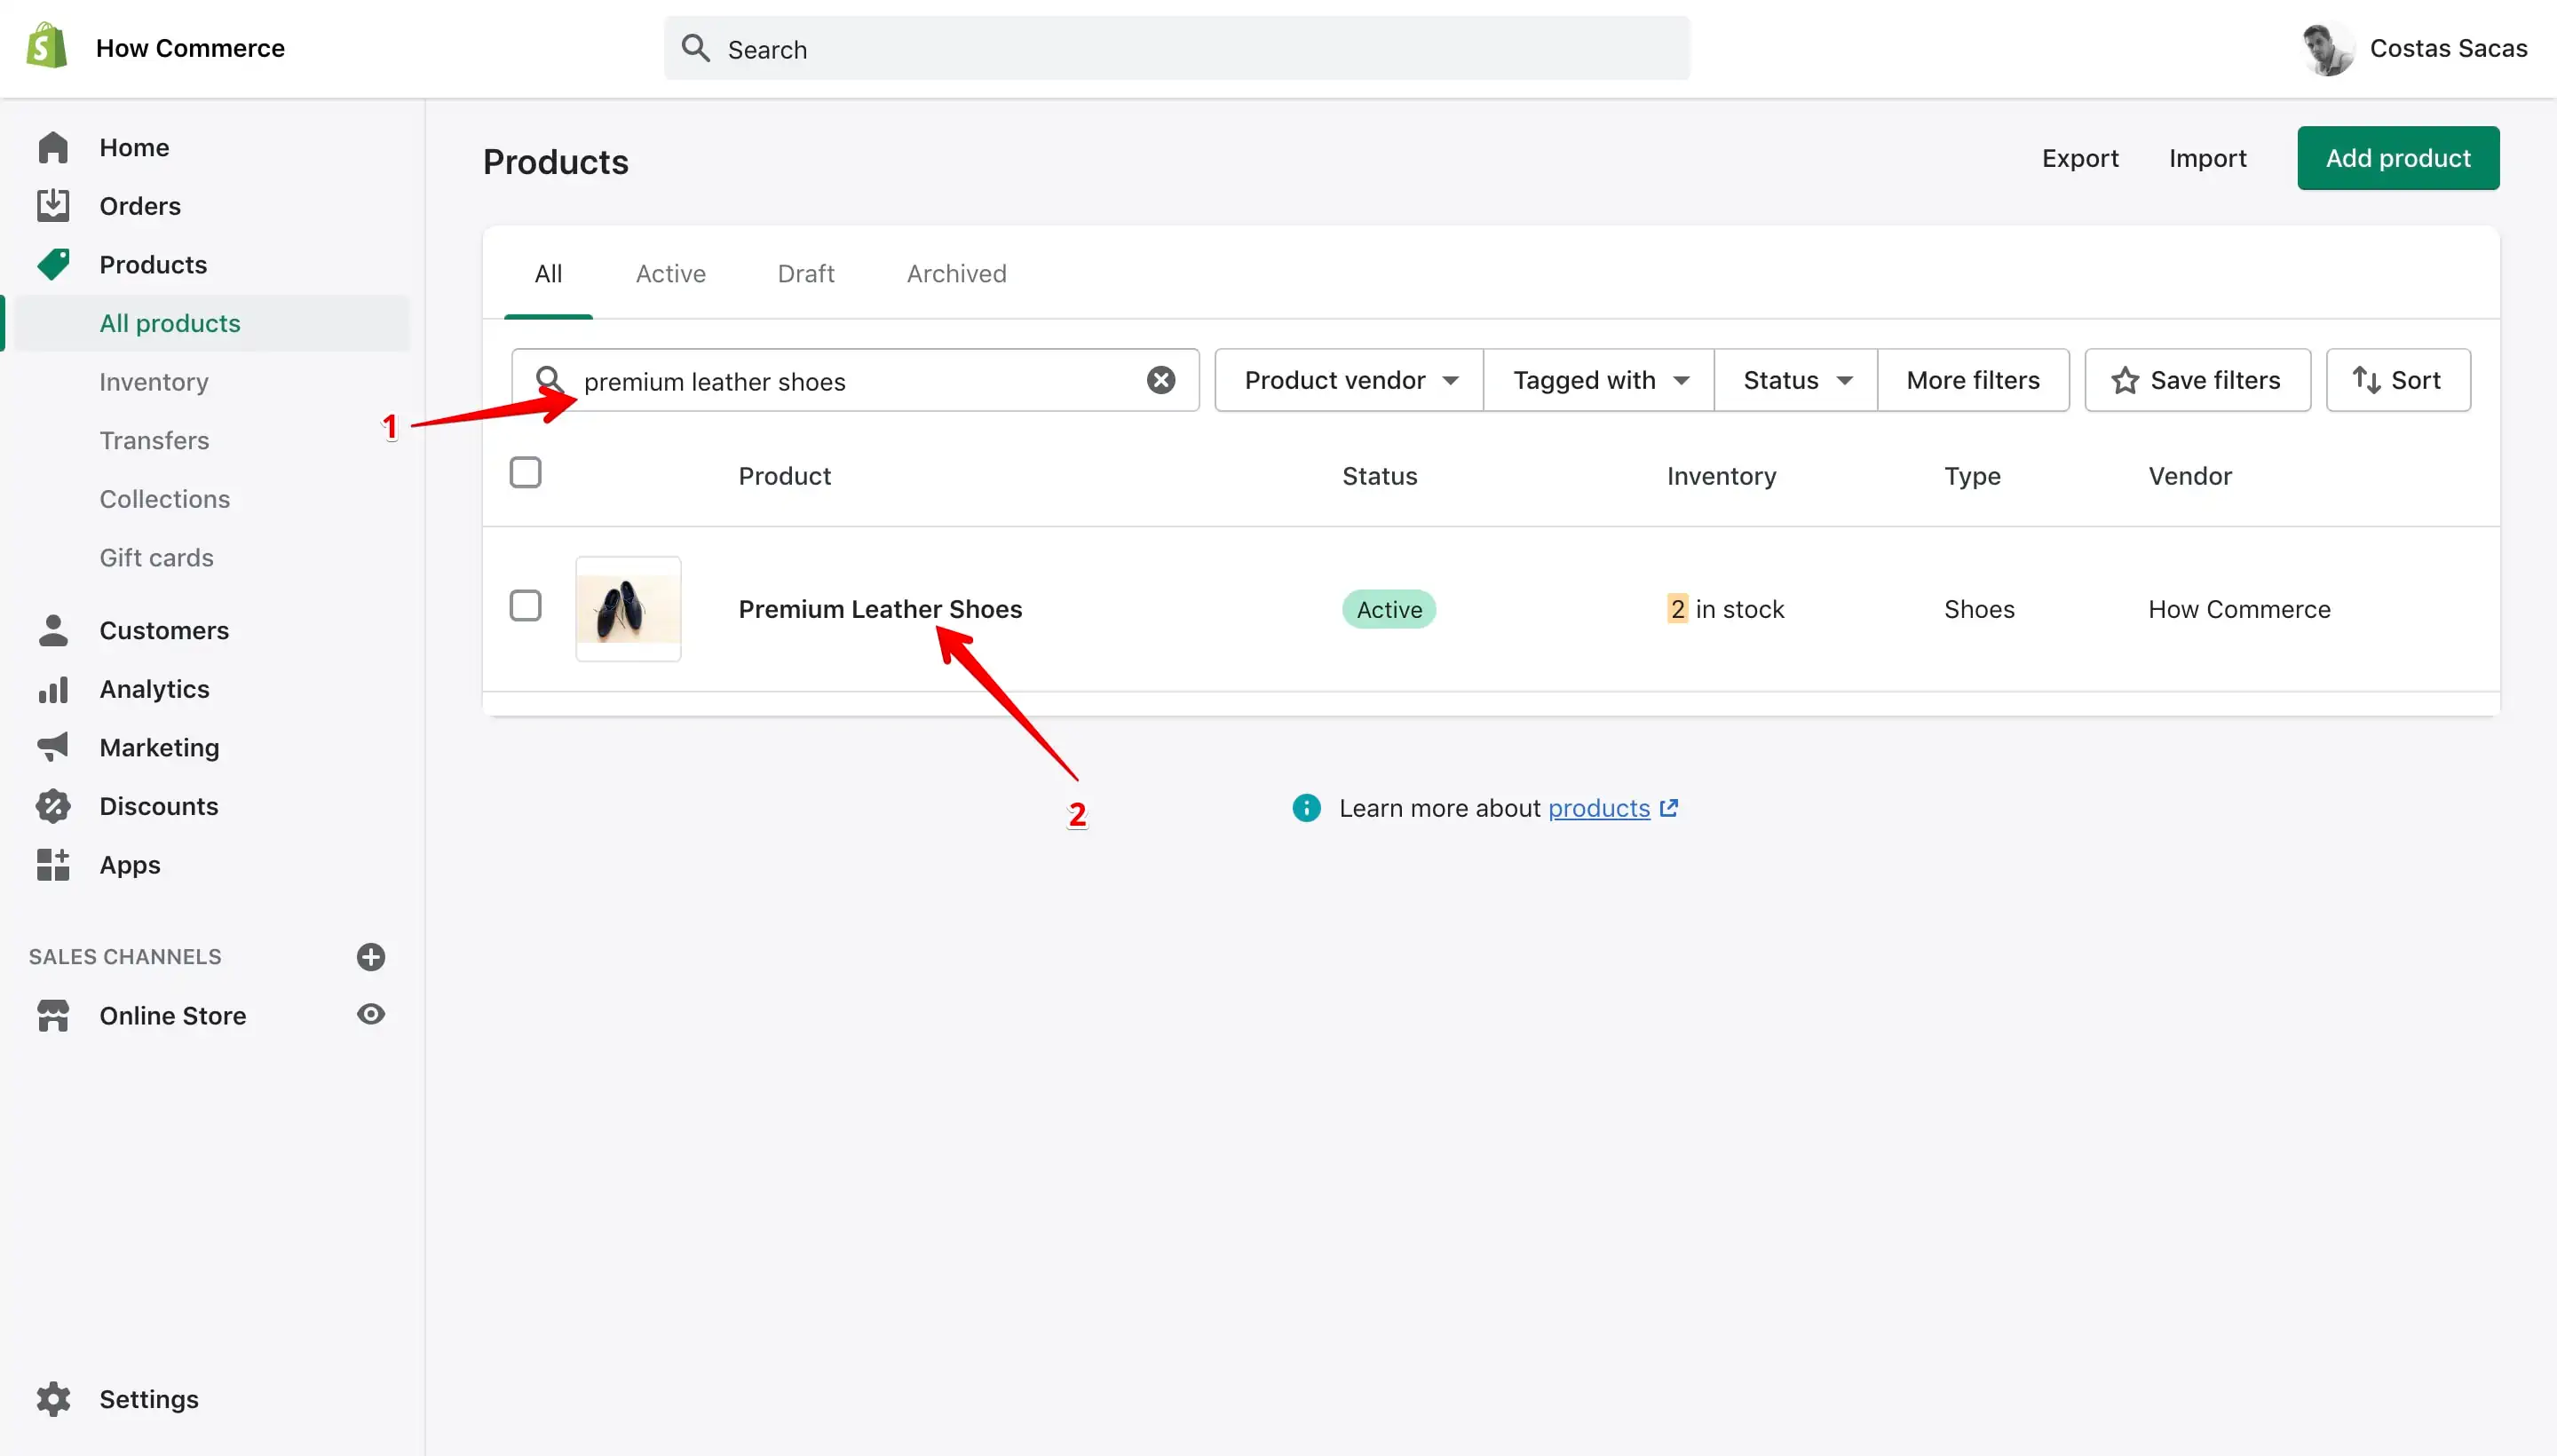Image resolution: width=2557 pixels, height=1456 pixels.
Task: Click the Online Store storefront icon
Action: [53, 1015]
